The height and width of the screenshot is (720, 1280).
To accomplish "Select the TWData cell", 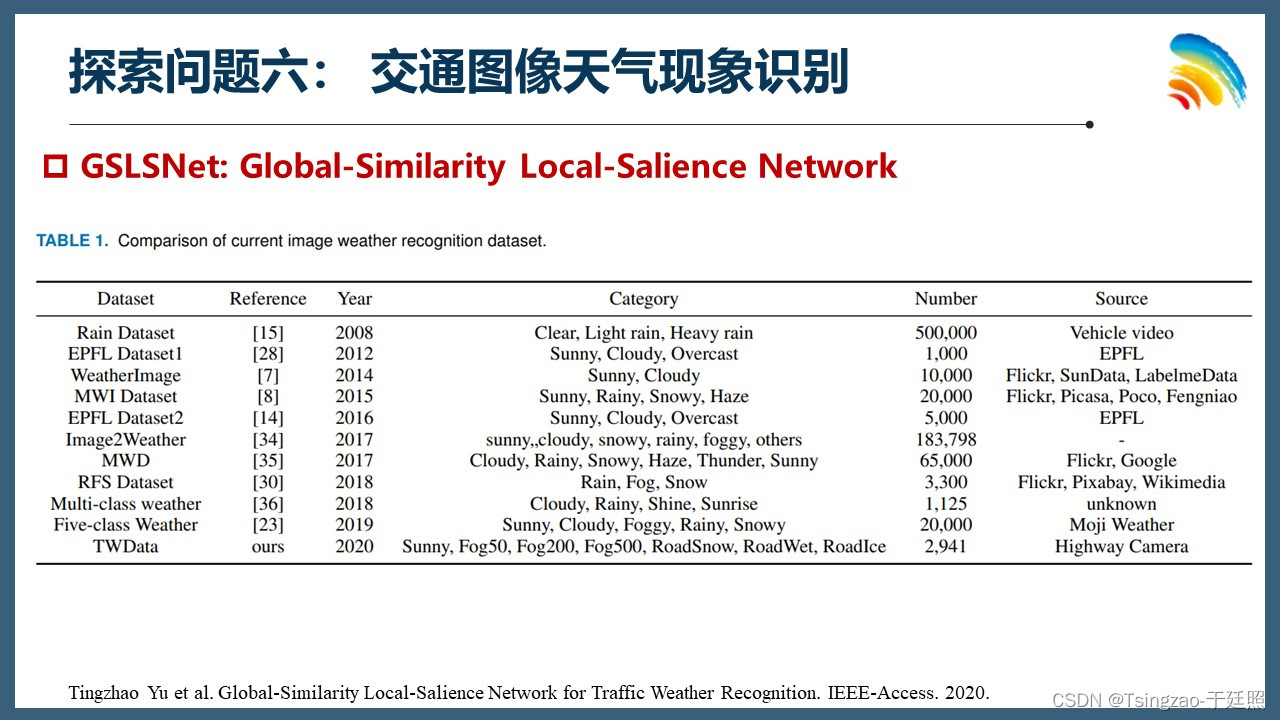I will pos(126,547).
